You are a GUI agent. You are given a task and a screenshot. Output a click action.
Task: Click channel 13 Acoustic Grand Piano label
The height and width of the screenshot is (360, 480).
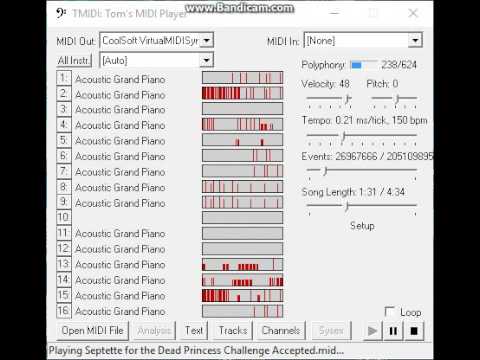(x=120, y=265)
